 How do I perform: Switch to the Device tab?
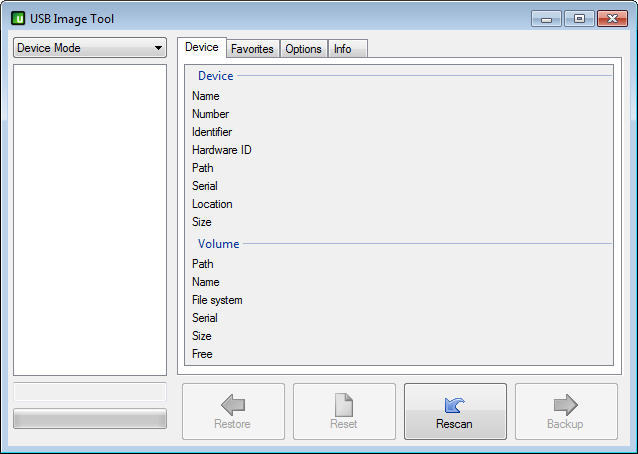[x=202, y=48]
